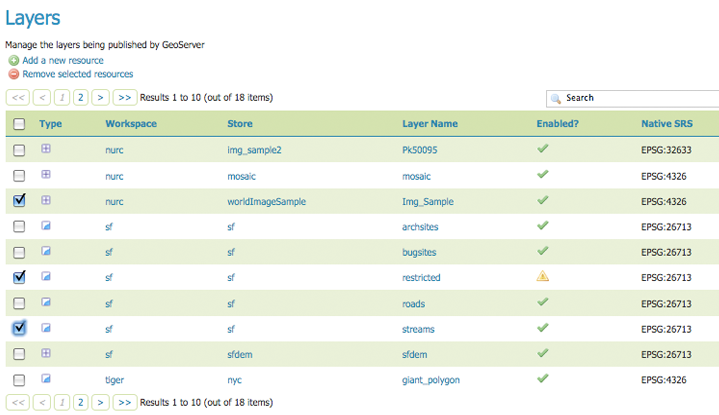Jump to last page using bottom >> button
The image size is (719, 415).
tap(124, 402)
